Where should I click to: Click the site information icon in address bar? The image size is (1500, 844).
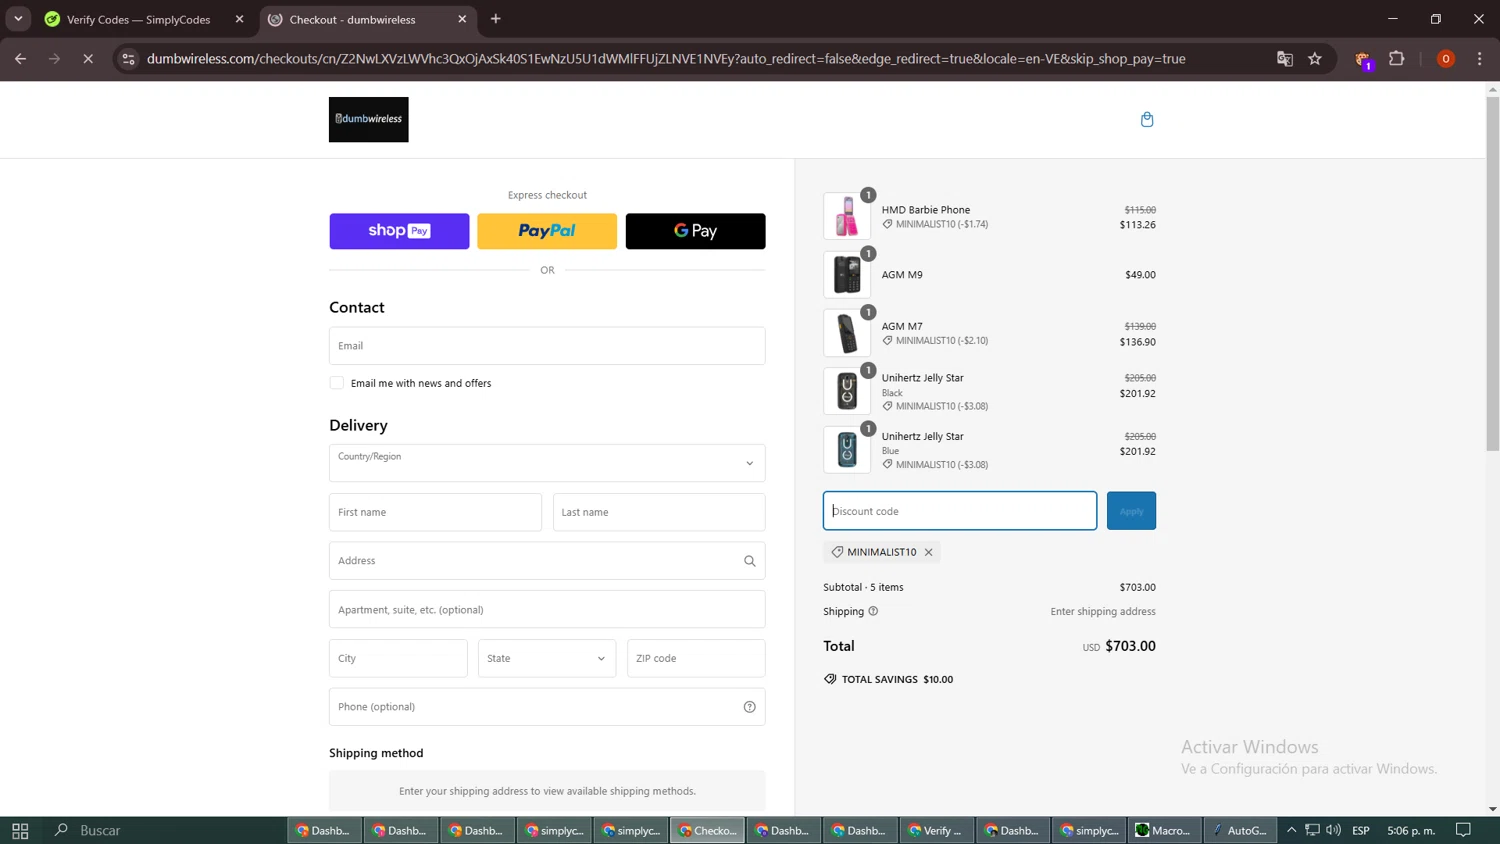(128, 59)
